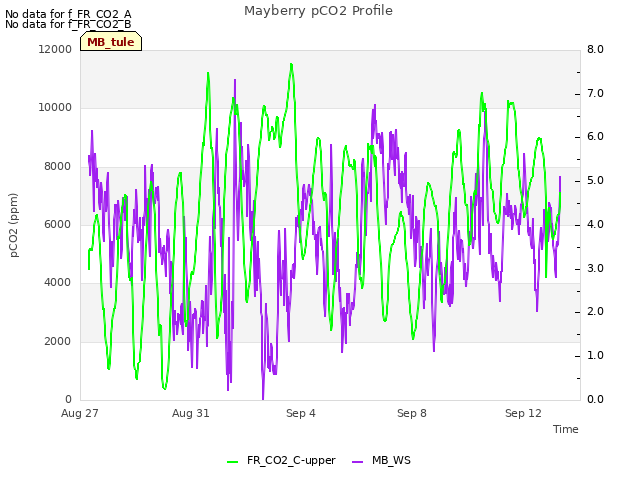Click the Aug 31 x-axis tick label
The height and width of the screenshot is (480, 640).
191,413
